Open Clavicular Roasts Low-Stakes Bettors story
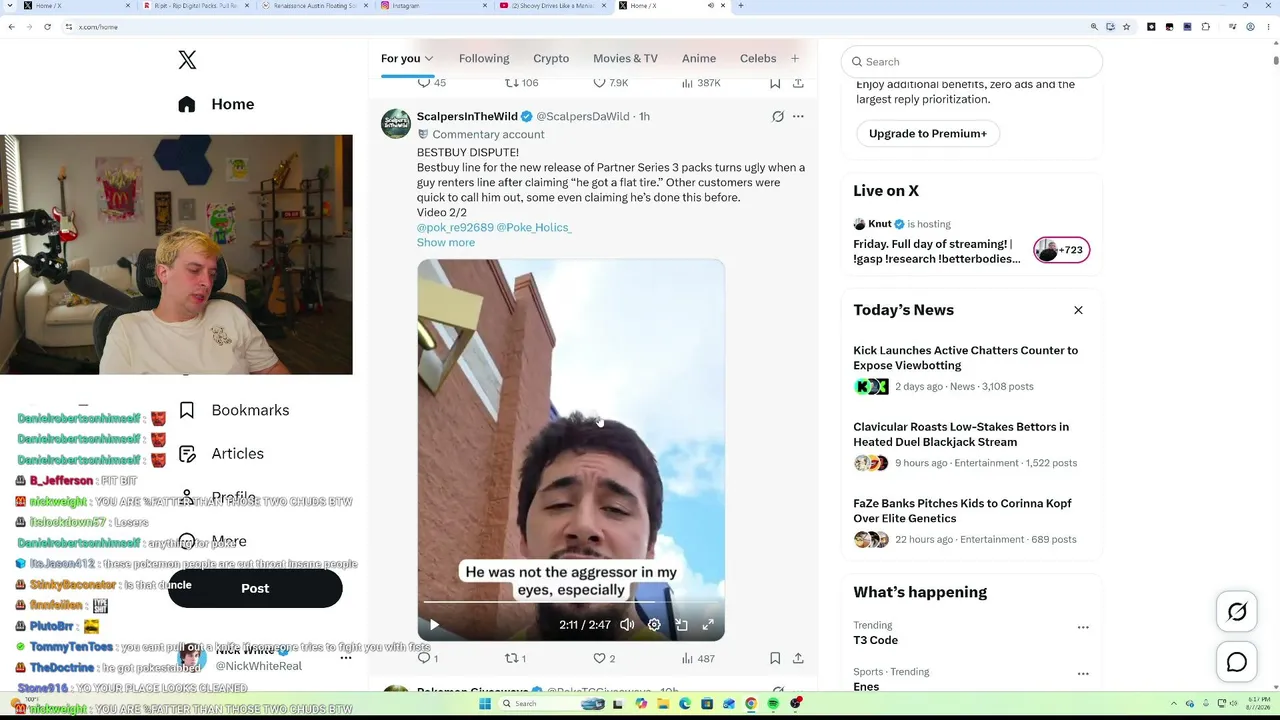The width and height of the screenshot is (1280, 720). coord(961,434)
